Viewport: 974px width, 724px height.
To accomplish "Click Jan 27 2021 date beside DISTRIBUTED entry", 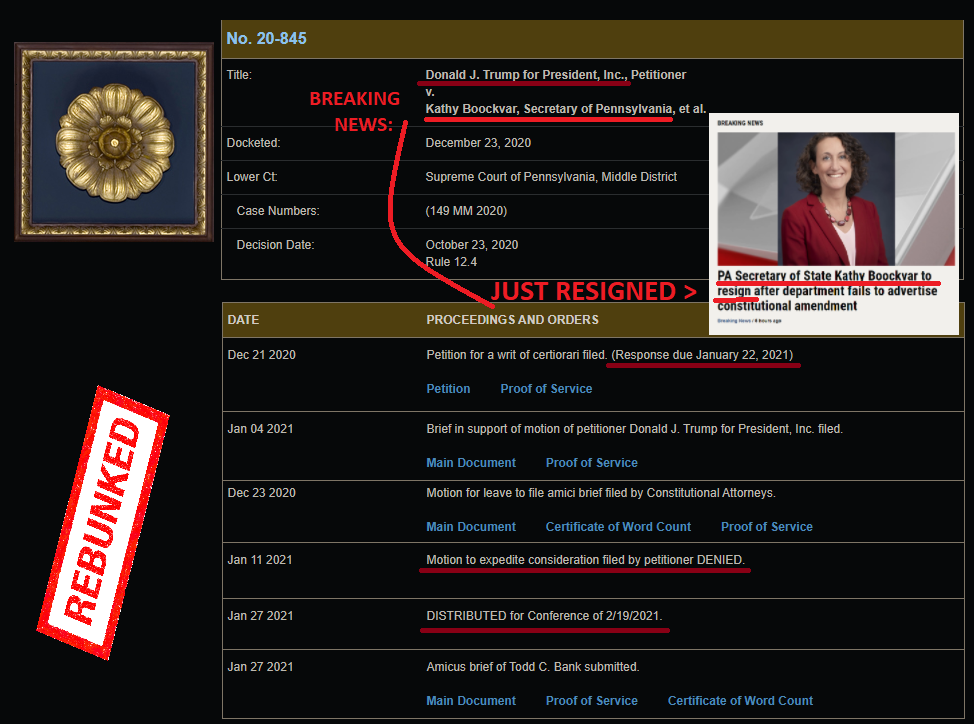I will tap(260, 616).
